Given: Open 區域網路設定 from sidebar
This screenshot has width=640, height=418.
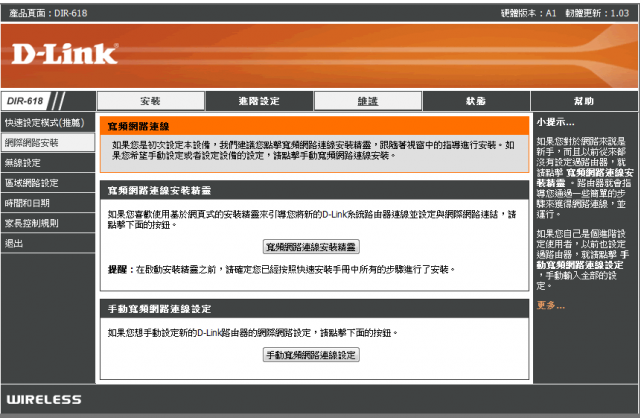Looking at the screenshot, I should [48, 183].
